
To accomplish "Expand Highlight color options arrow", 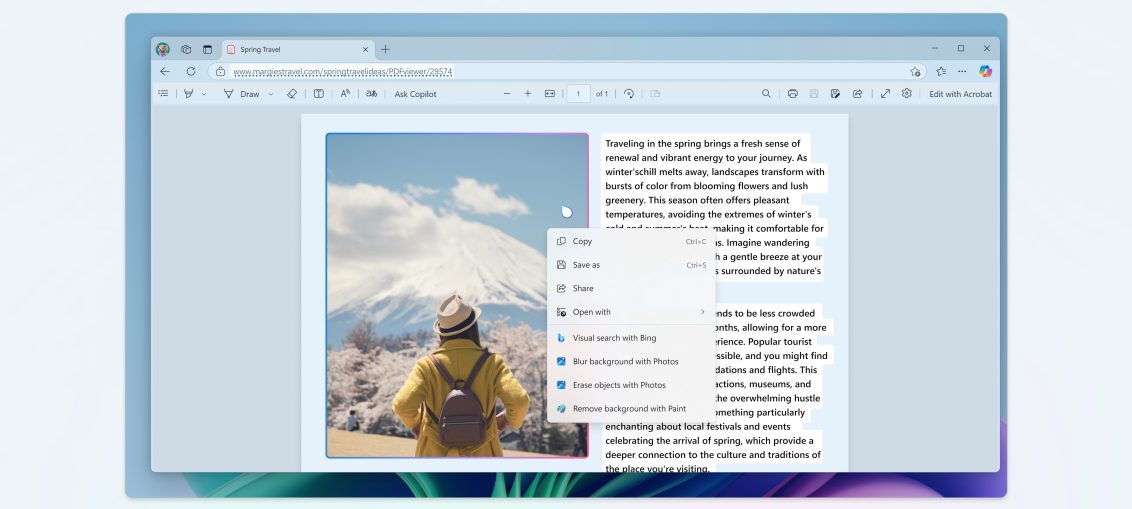I will 204,94.
